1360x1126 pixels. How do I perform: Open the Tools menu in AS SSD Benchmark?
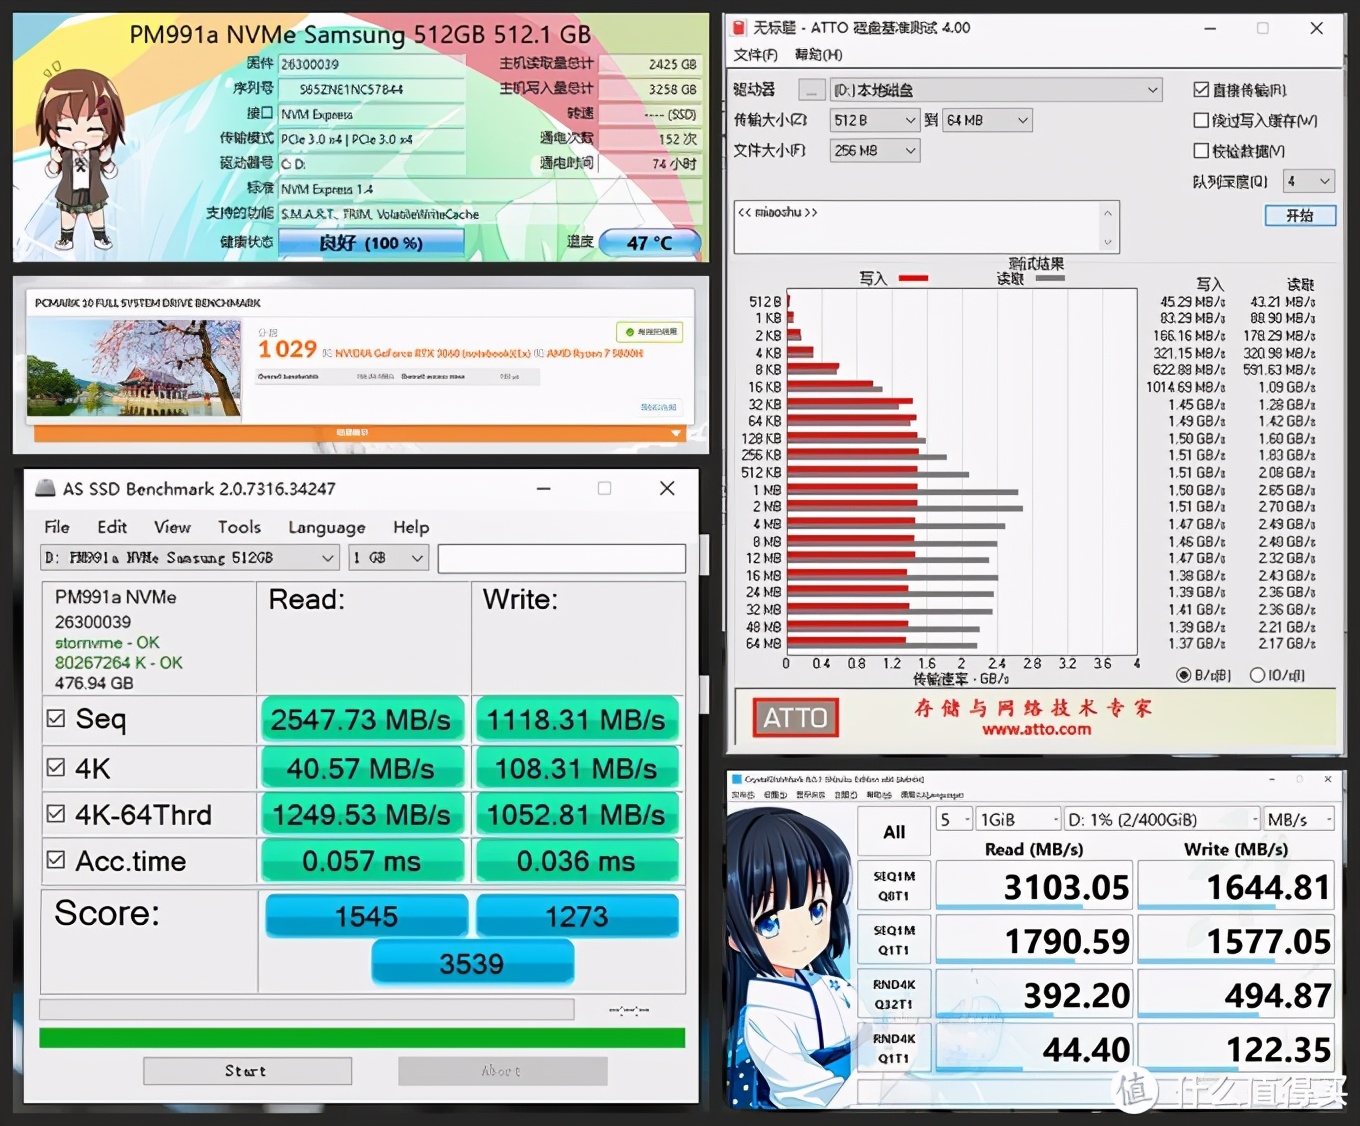(x=239, y=527)
